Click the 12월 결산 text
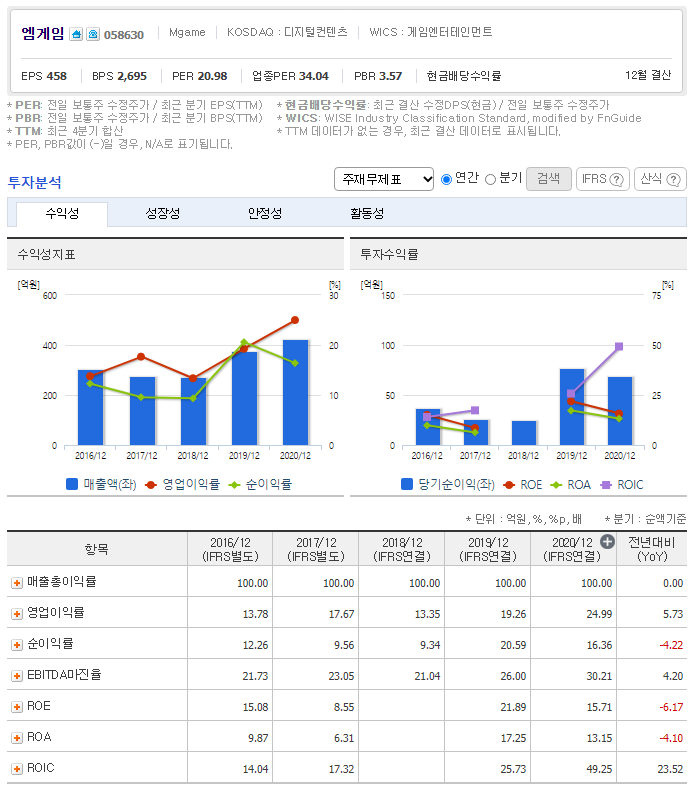Image resolution: width=691 pixels, height=788 pixels. click(x=648, y=75)
